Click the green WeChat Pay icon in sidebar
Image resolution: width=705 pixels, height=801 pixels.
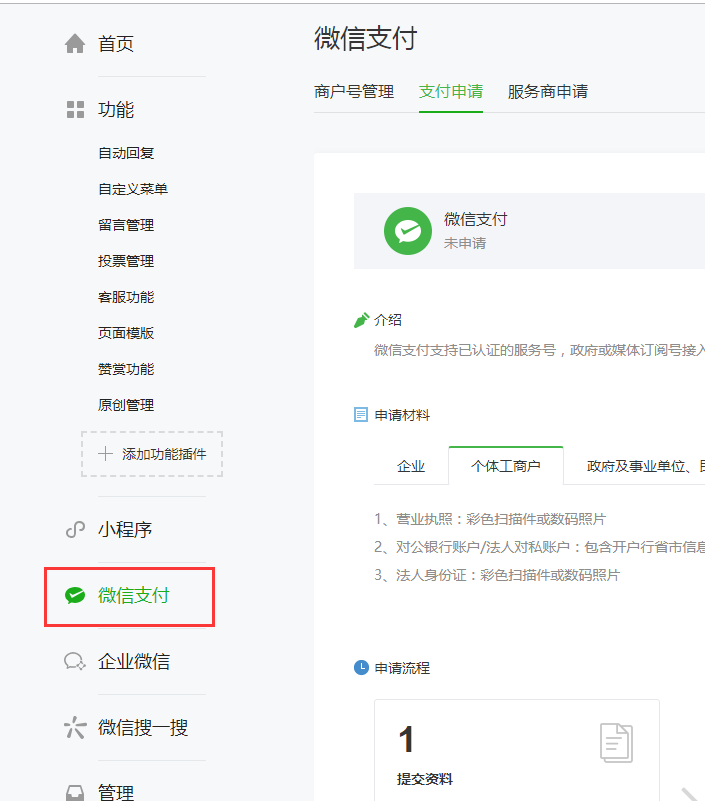[x=75, y=595]
